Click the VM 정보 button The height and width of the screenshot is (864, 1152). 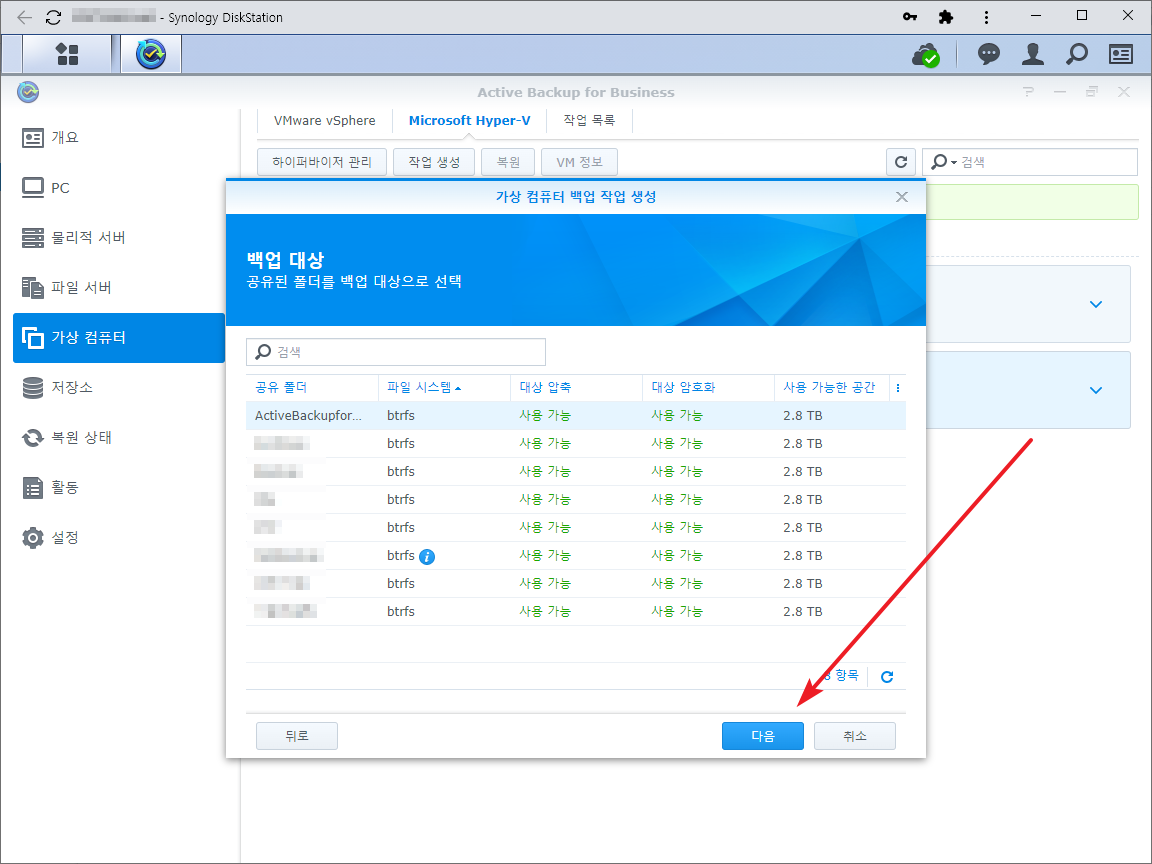[x=579, y=162]
